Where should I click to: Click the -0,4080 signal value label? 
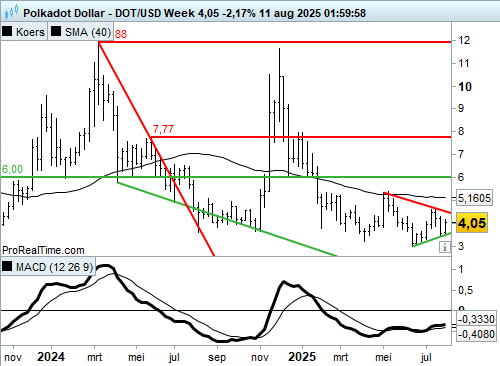pyautogui.click(x=476, y=333)
